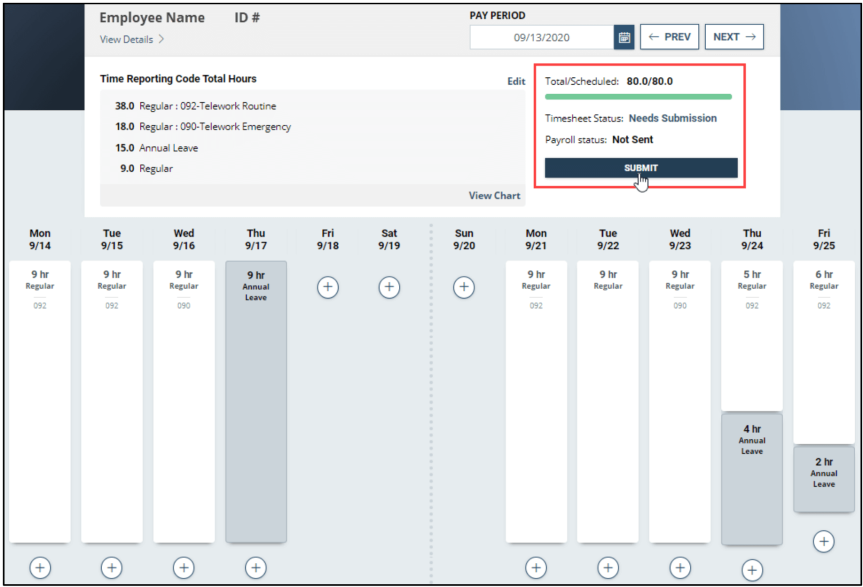Add another entry under Wednesday 9/23
The width and height of the screenshot is (863, 587).
pos(680,567)
